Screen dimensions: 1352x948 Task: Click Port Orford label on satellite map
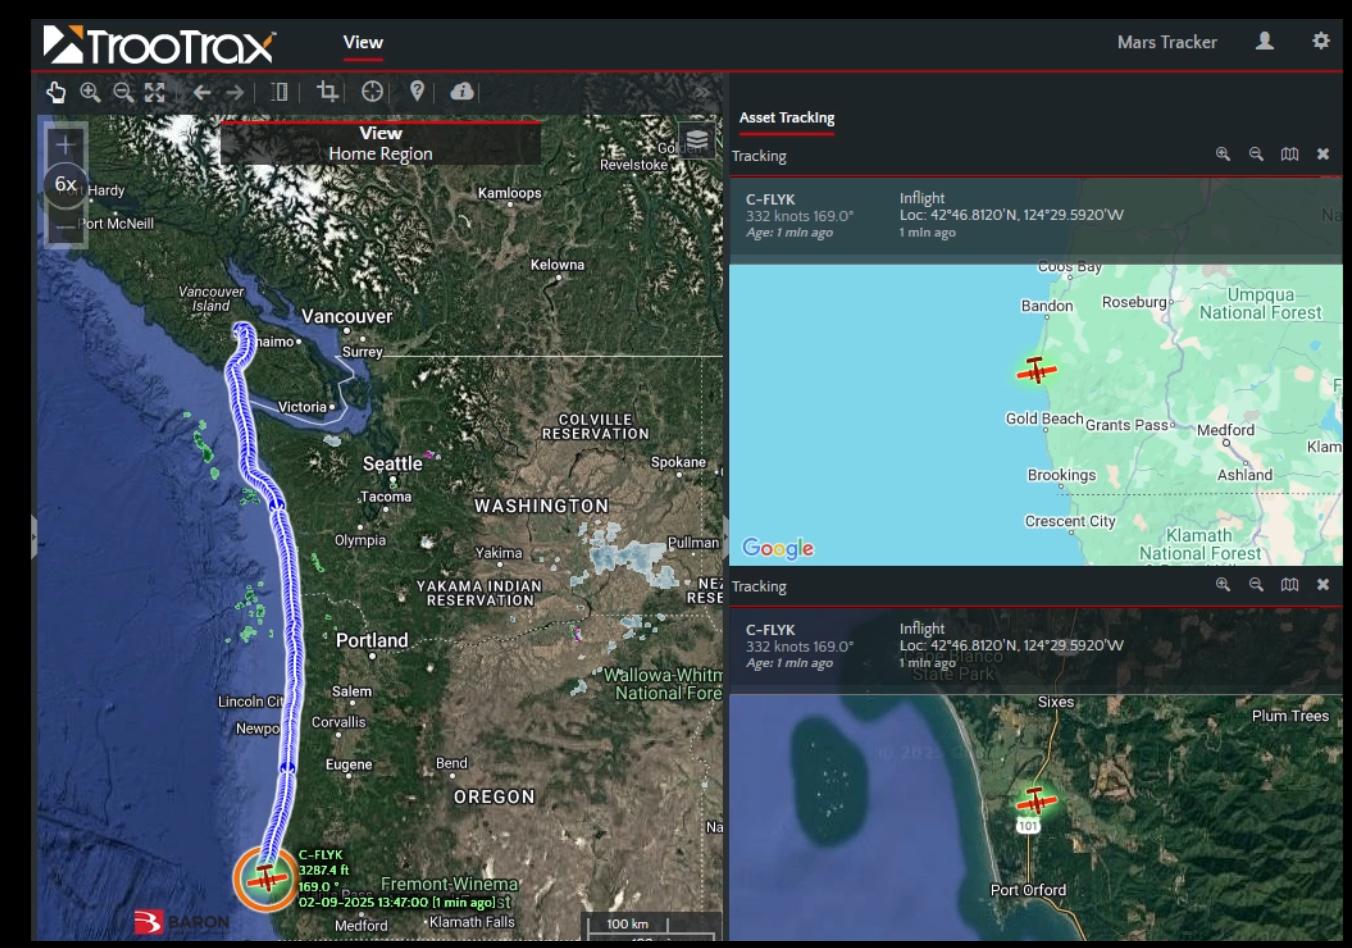1028,890
